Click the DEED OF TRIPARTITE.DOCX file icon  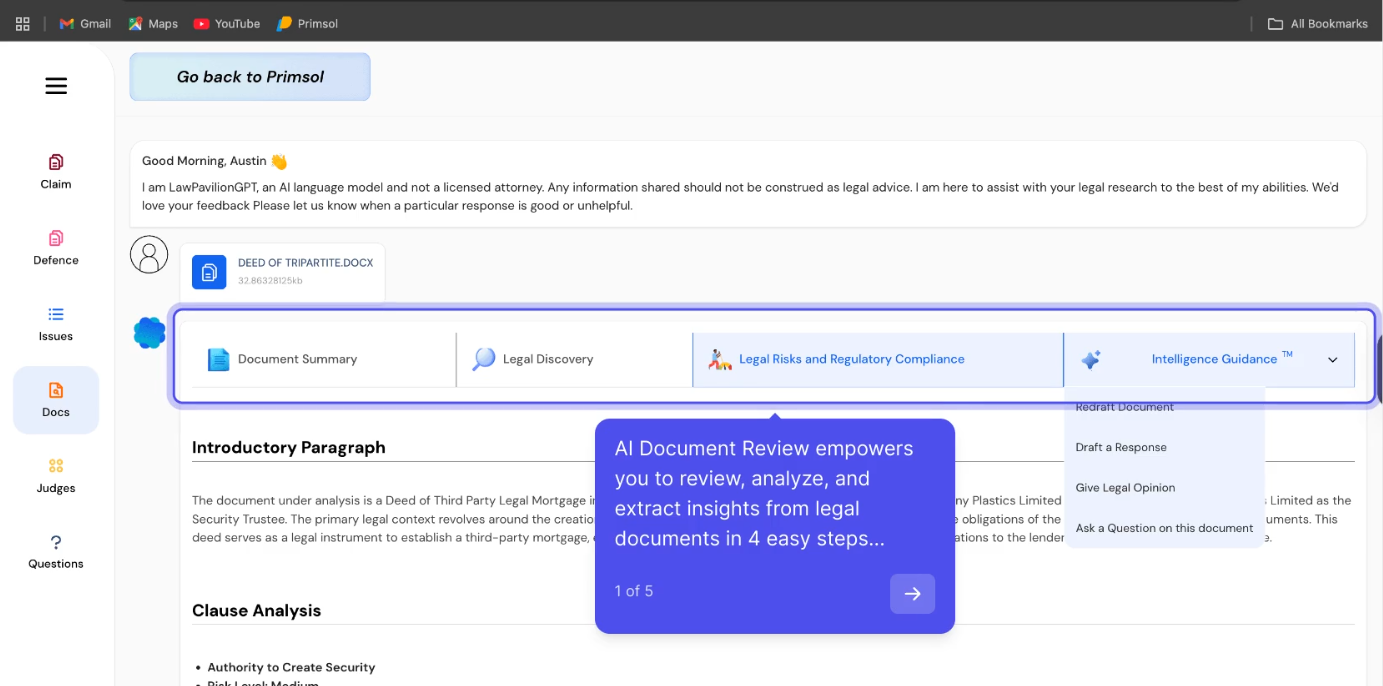pos(209,272)
